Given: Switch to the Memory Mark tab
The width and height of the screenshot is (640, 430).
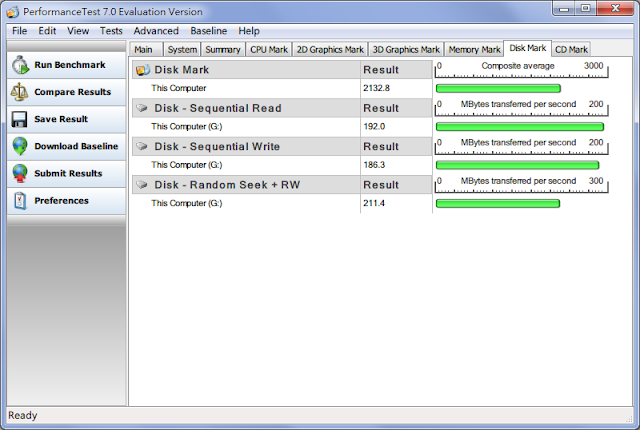Looking at the screenshot, I should click(474, 49).
